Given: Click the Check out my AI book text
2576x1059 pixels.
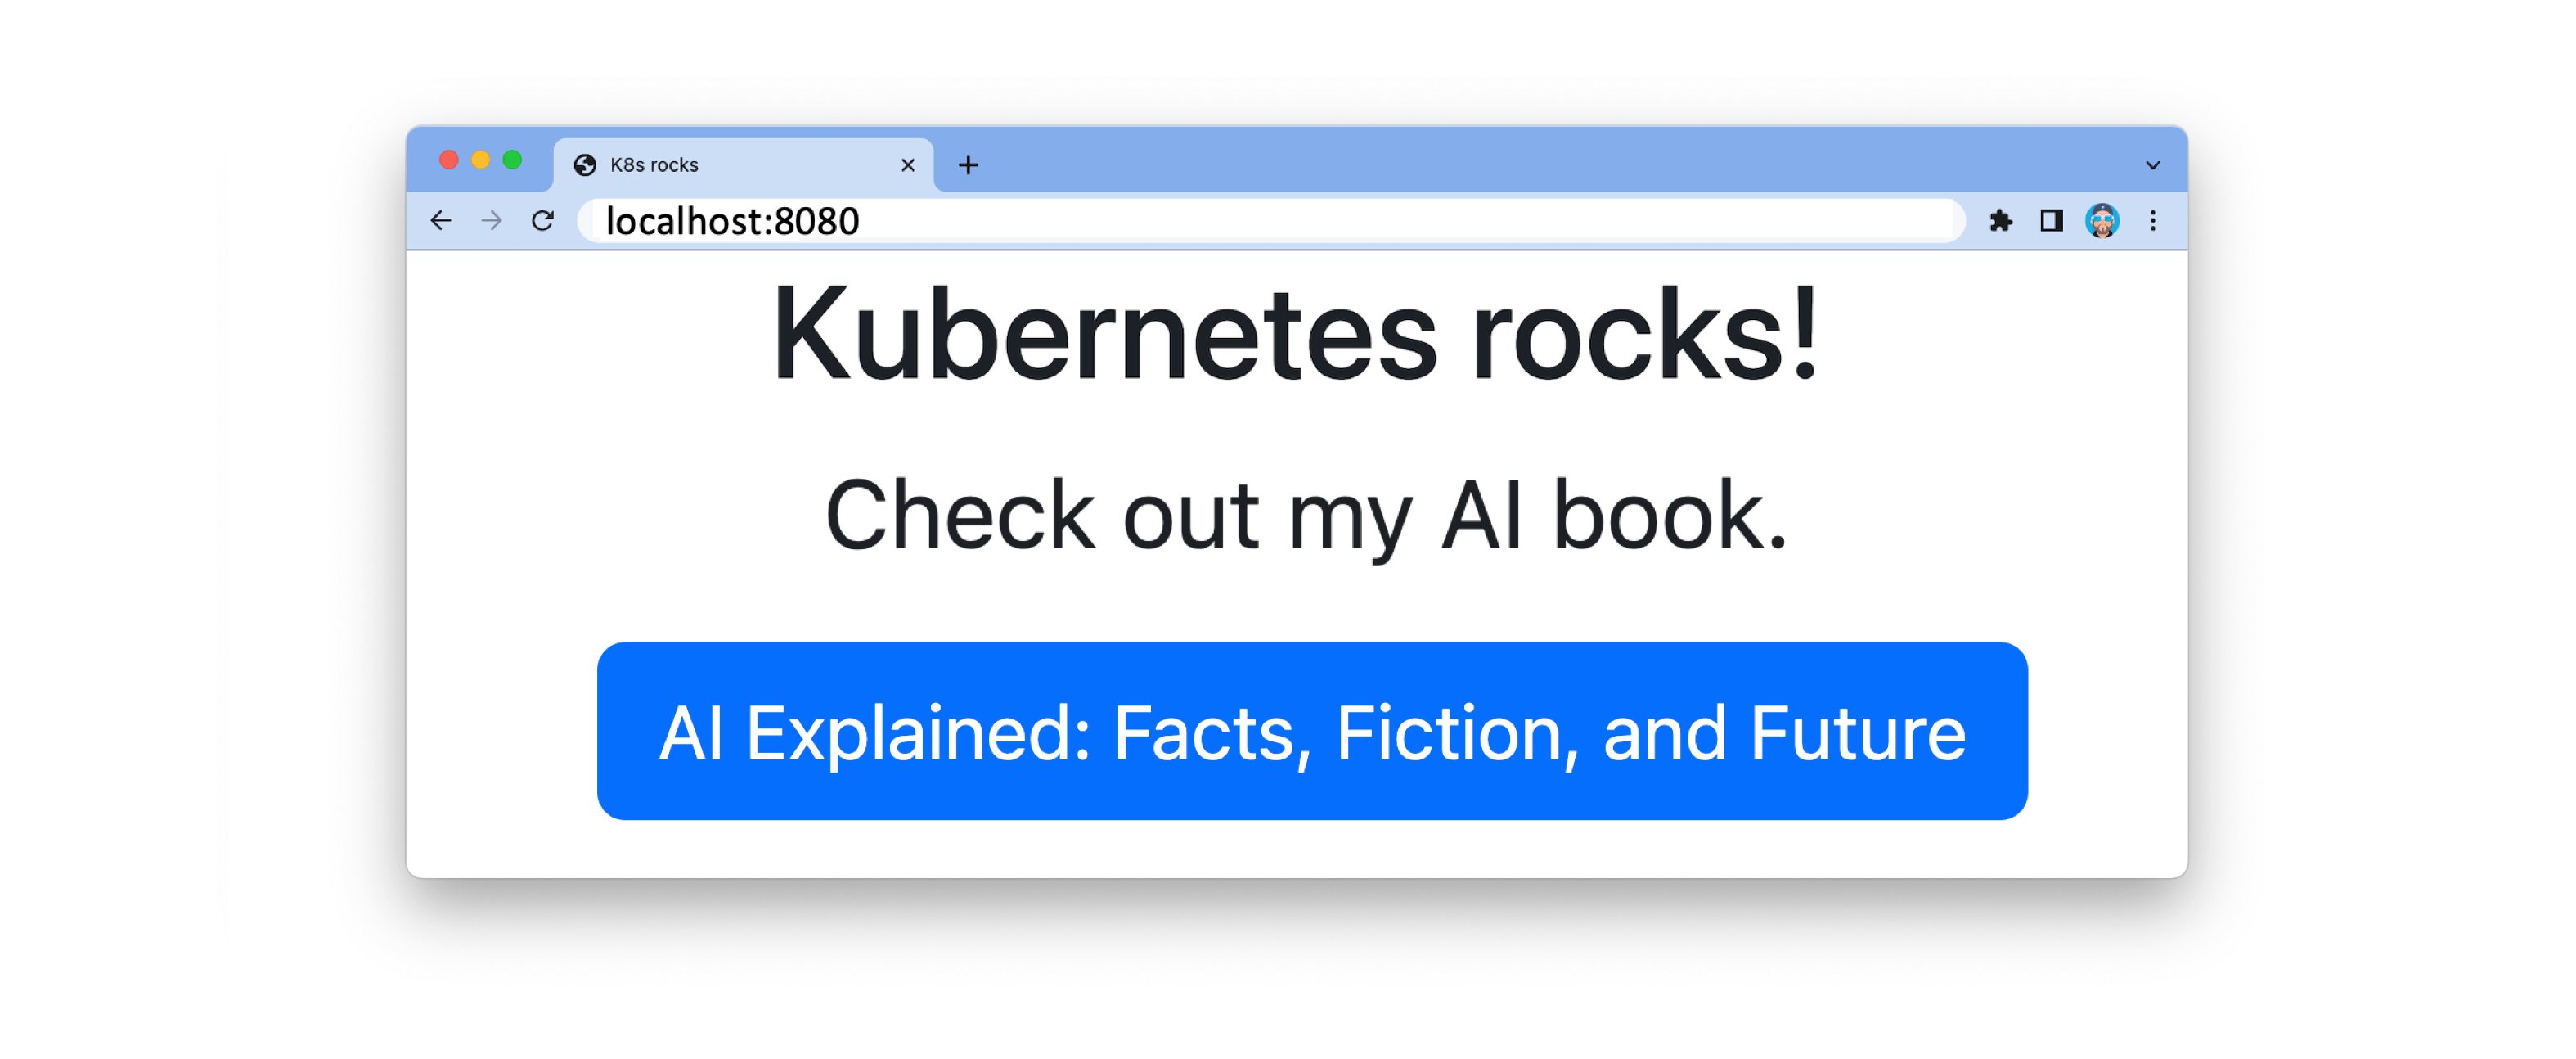Looking at the screenshot, I should pos(1305,516).
